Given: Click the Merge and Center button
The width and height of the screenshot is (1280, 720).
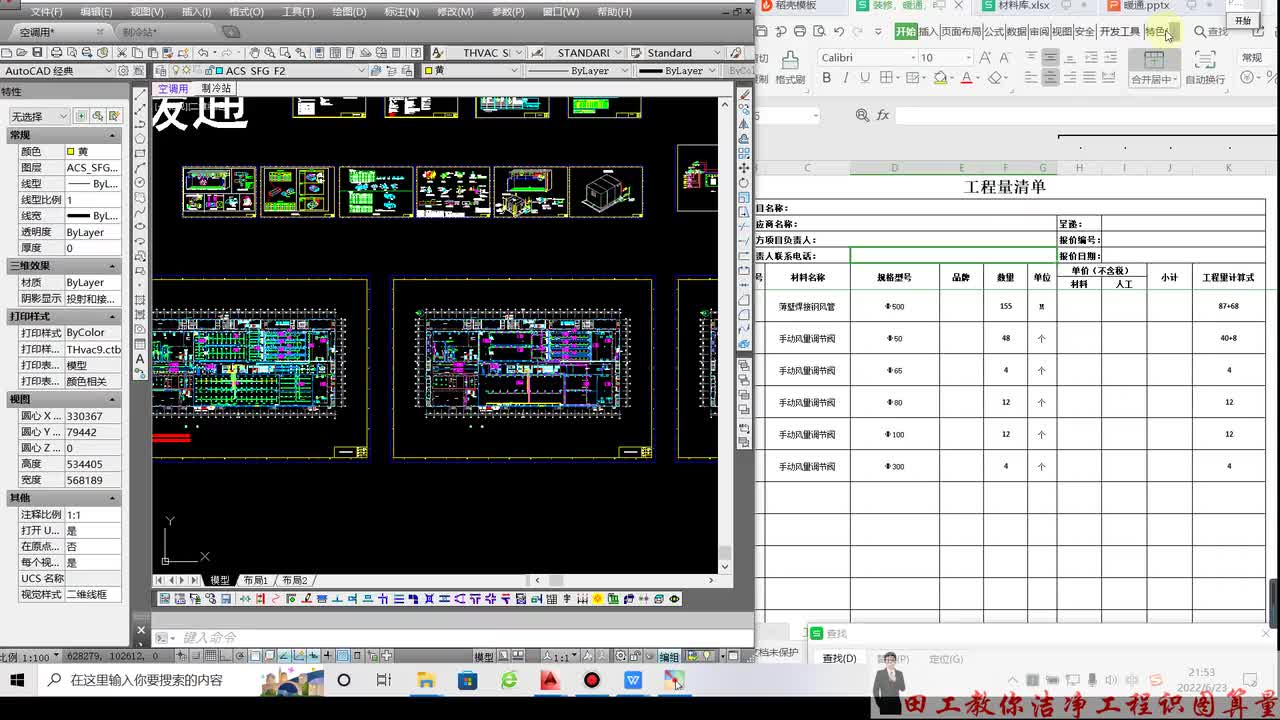Looking at the screenshot, I should pos(1154,68).
